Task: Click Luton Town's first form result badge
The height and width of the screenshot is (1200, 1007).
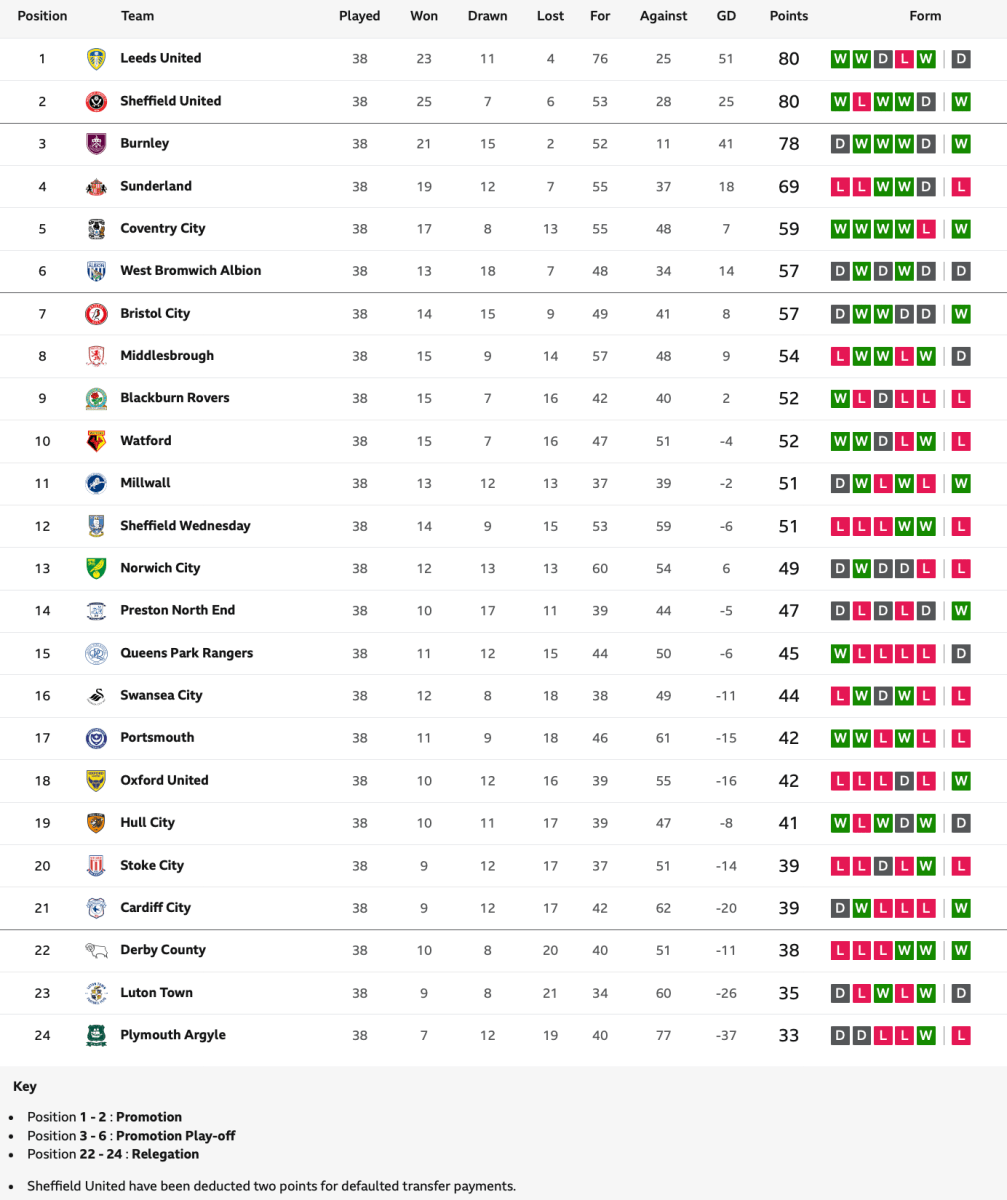Action: (840, 993)
